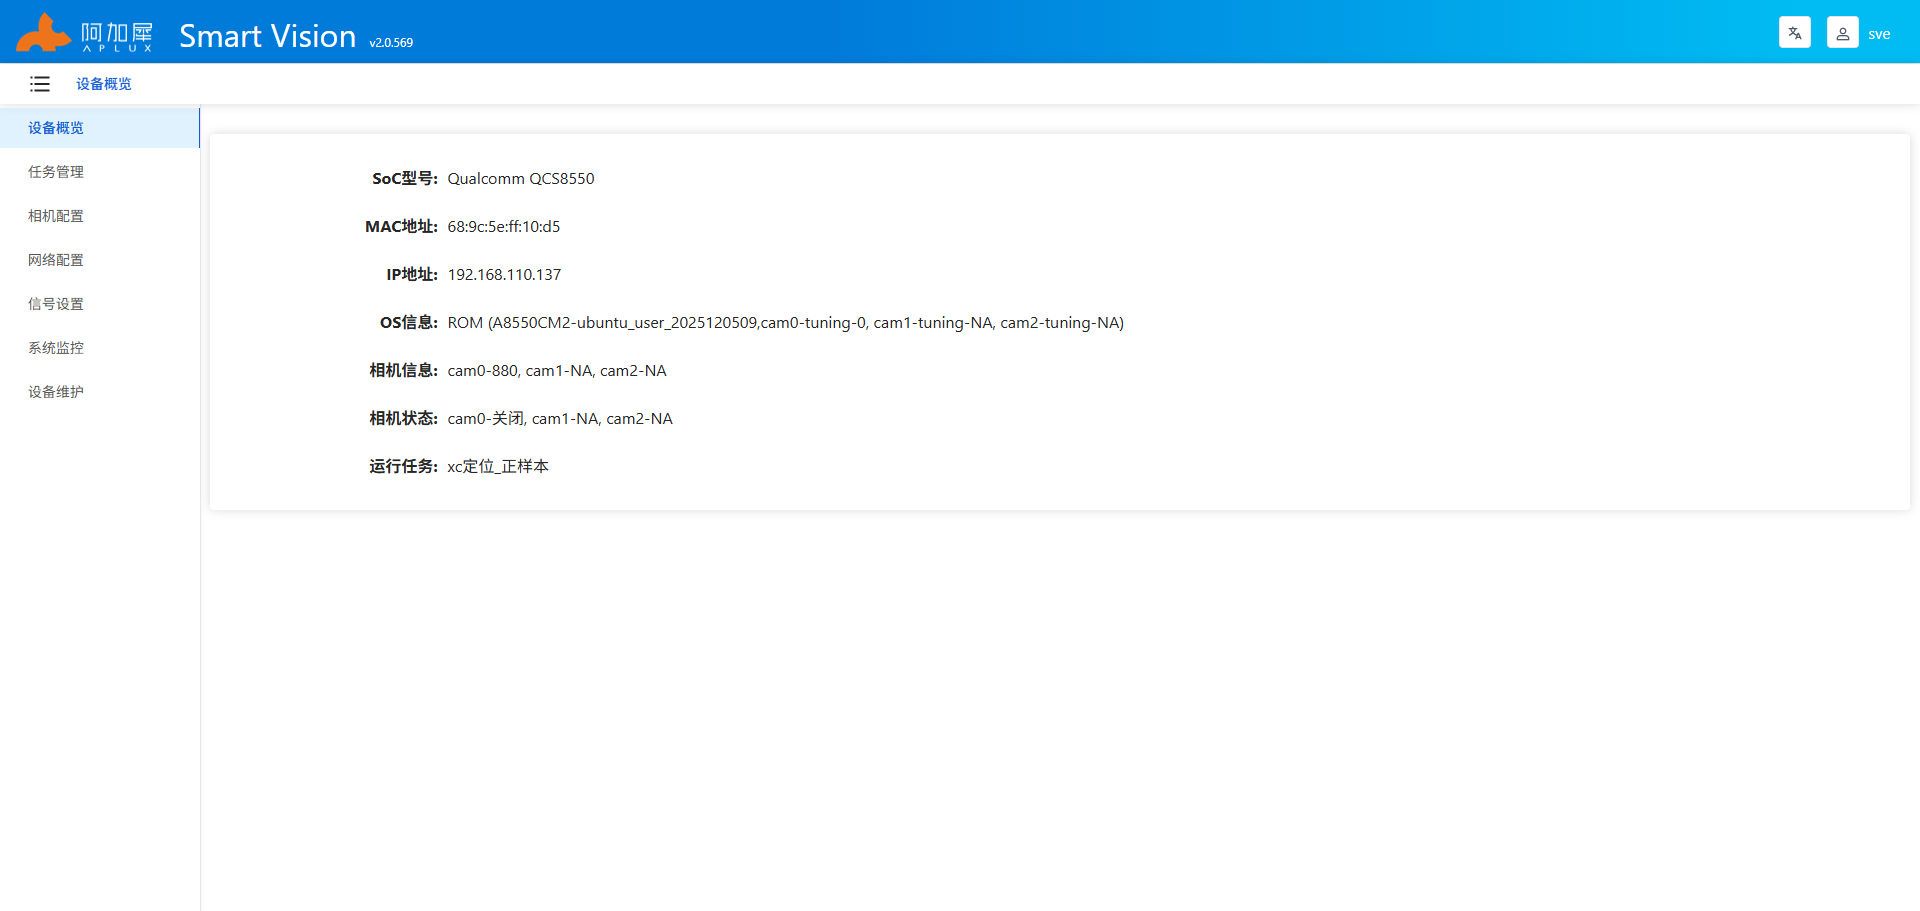Click the 设备概览 breadcrumb link
Screen dimensions: 1920x911
(x=104, y=84)
